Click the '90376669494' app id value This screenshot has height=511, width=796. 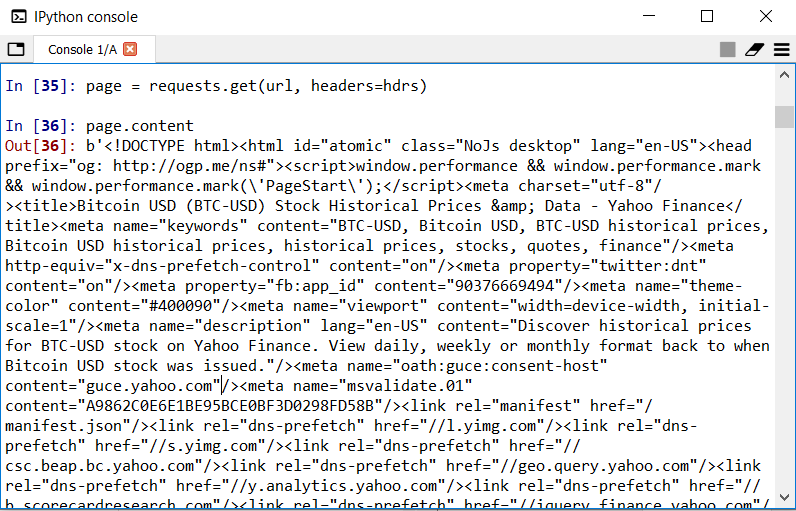click(x=505, y=286)
